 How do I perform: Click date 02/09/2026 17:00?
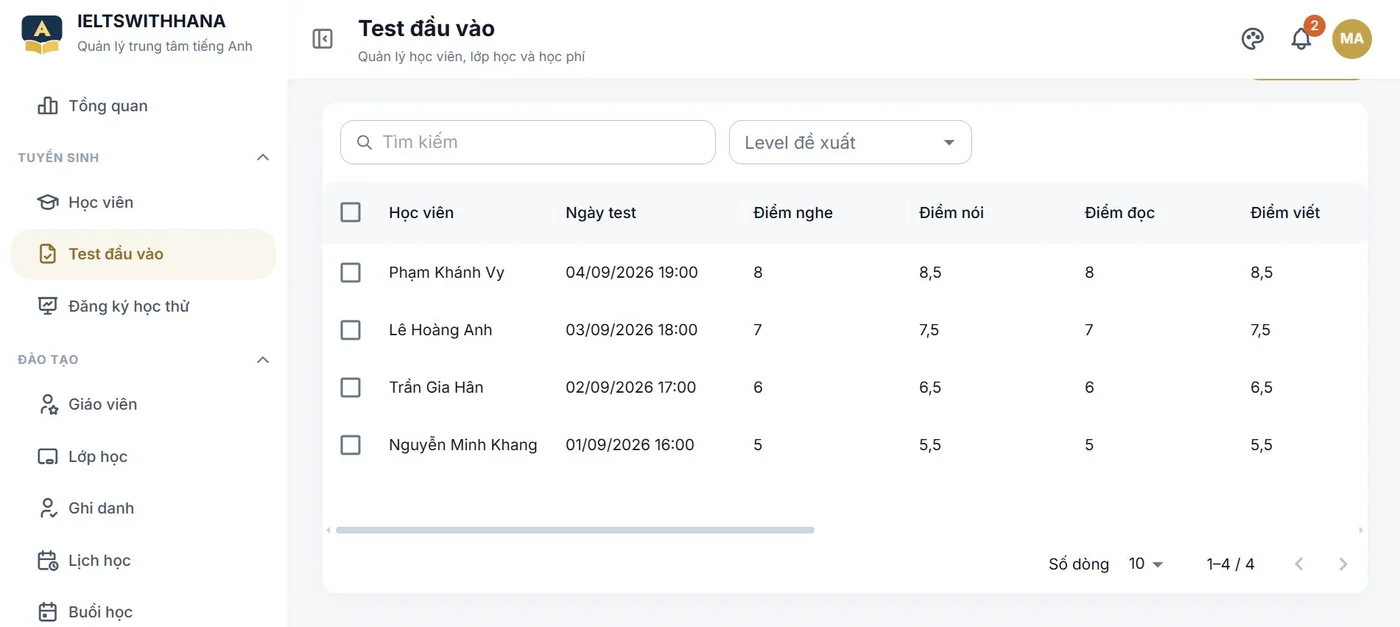[x=631, y=387]
